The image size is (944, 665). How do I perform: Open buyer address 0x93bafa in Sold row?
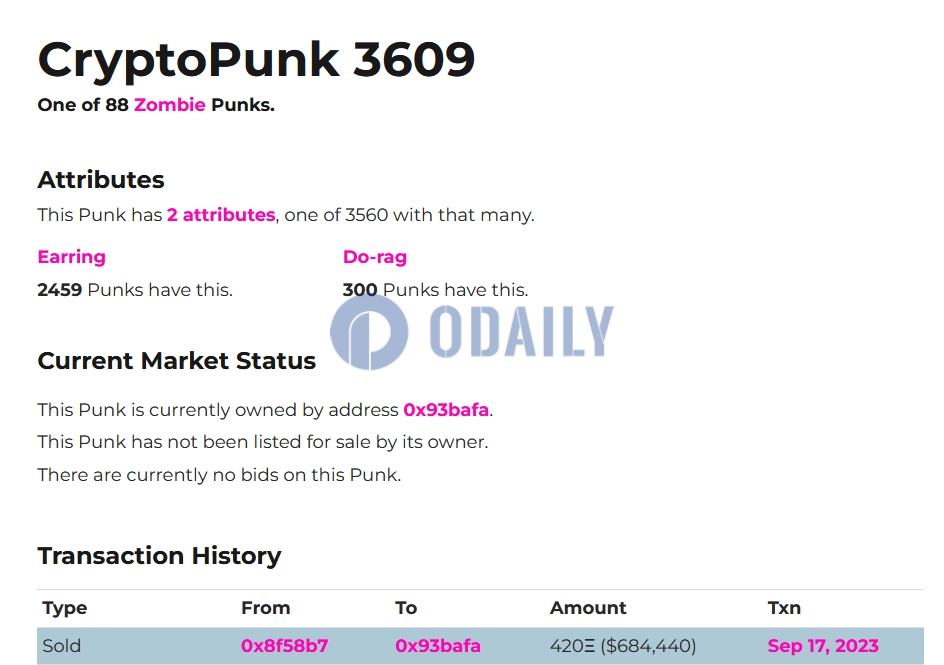point(438,646)
